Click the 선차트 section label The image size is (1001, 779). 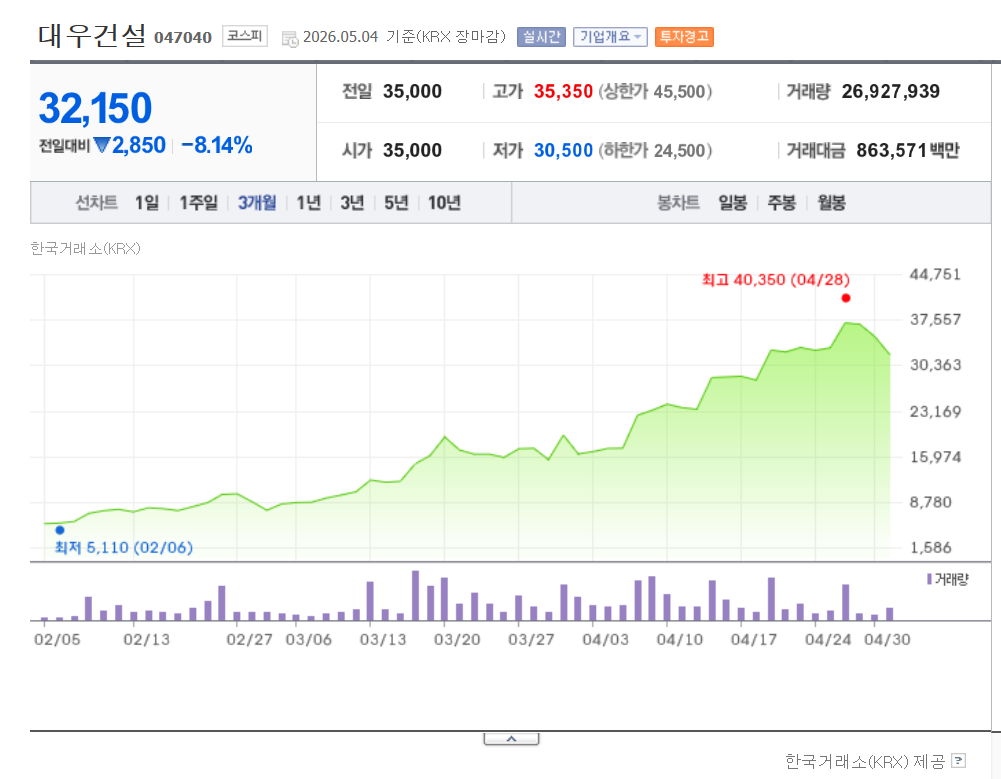(96, 203)
